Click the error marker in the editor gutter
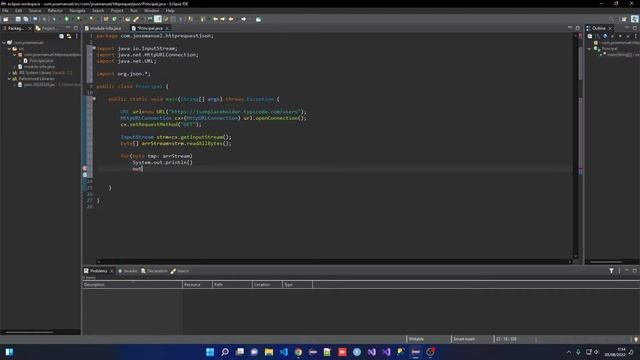This screenshot has height=360, width=640. (85, 169)
